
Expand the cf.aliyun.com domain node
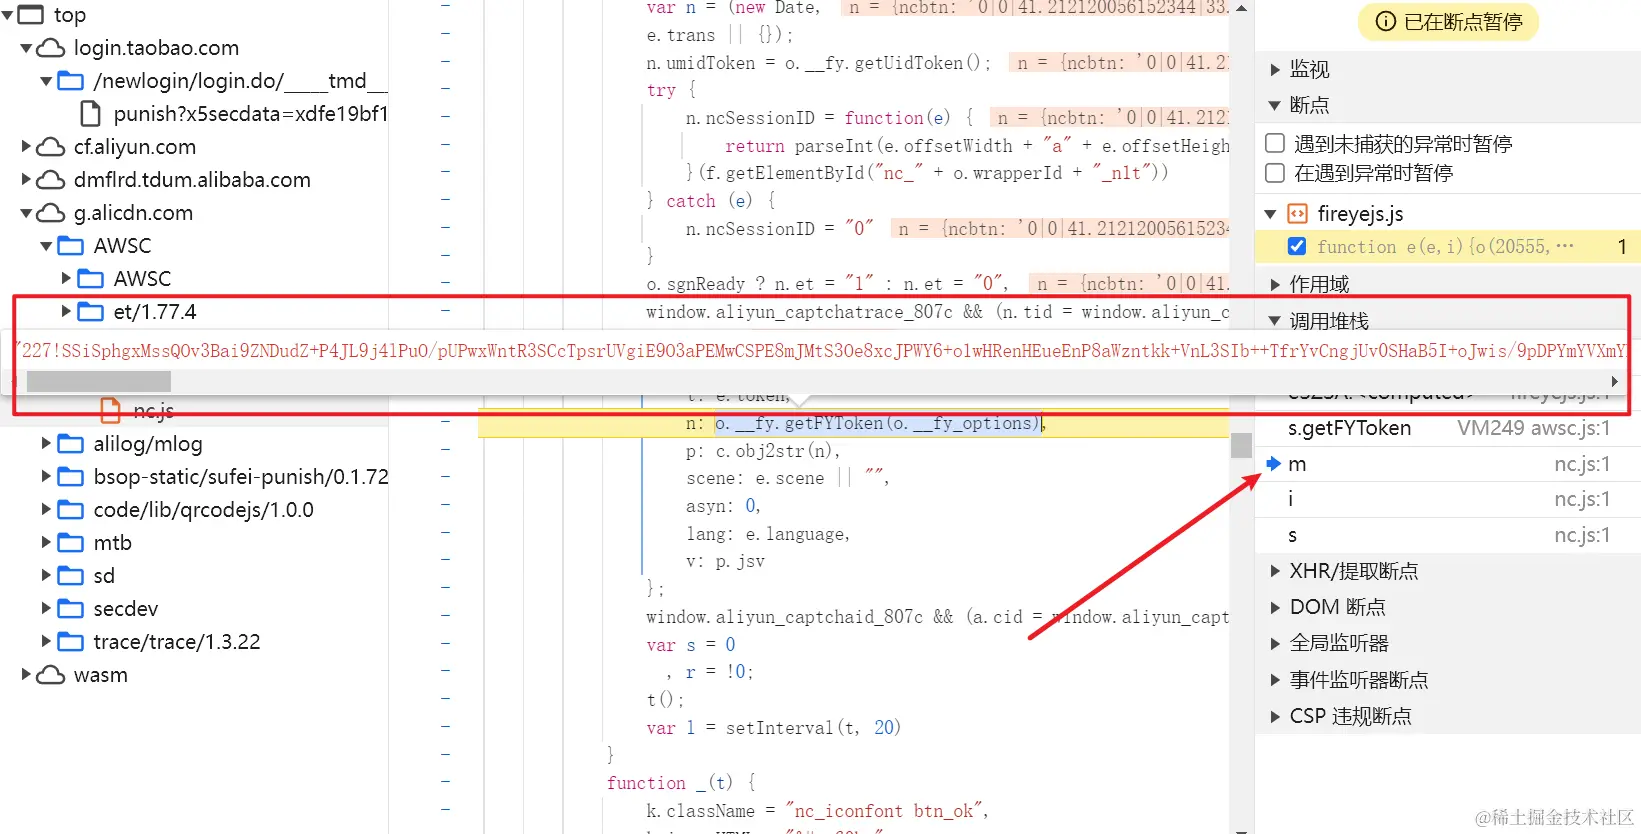tap(27, 147)
